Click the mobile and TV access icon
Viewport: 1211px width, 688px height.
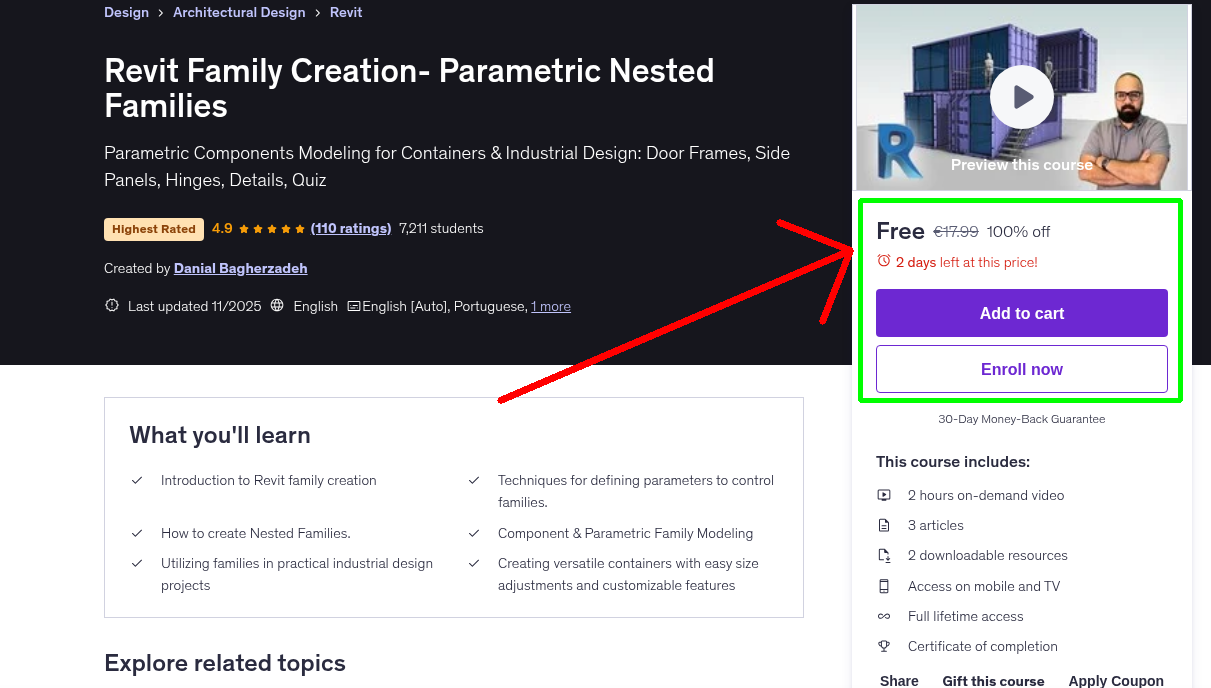[x=884, y=585]
